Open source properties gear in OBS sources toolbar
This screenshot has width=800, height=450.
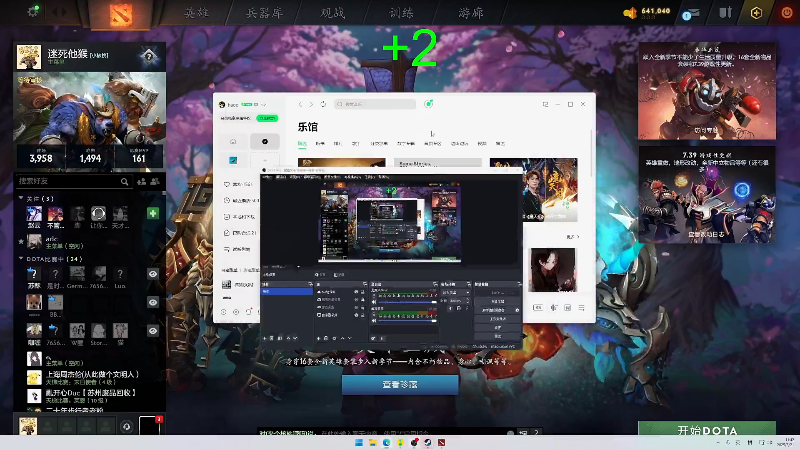point(334,338)
